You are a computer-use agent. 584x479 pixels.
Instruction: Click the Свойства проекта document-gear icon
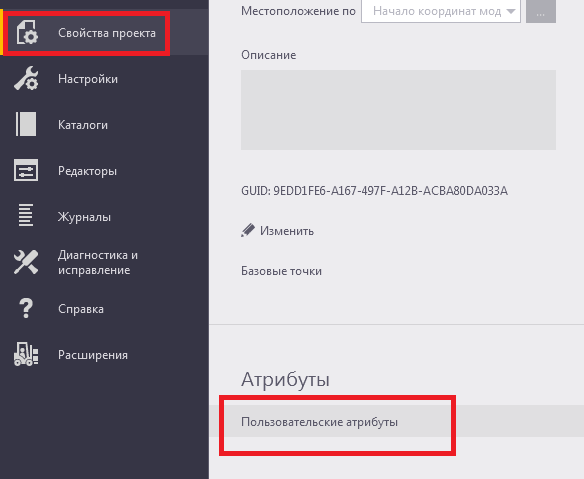[26, 33]
